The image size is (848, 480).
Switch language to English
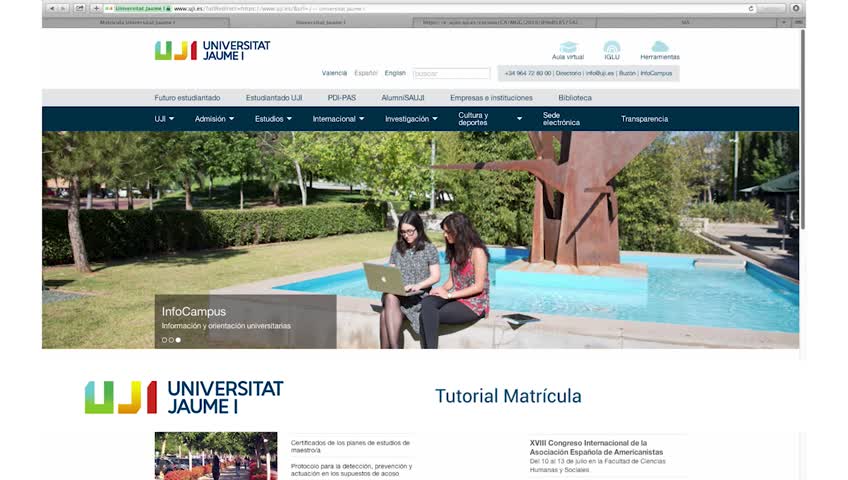click(x=395, y=73)
